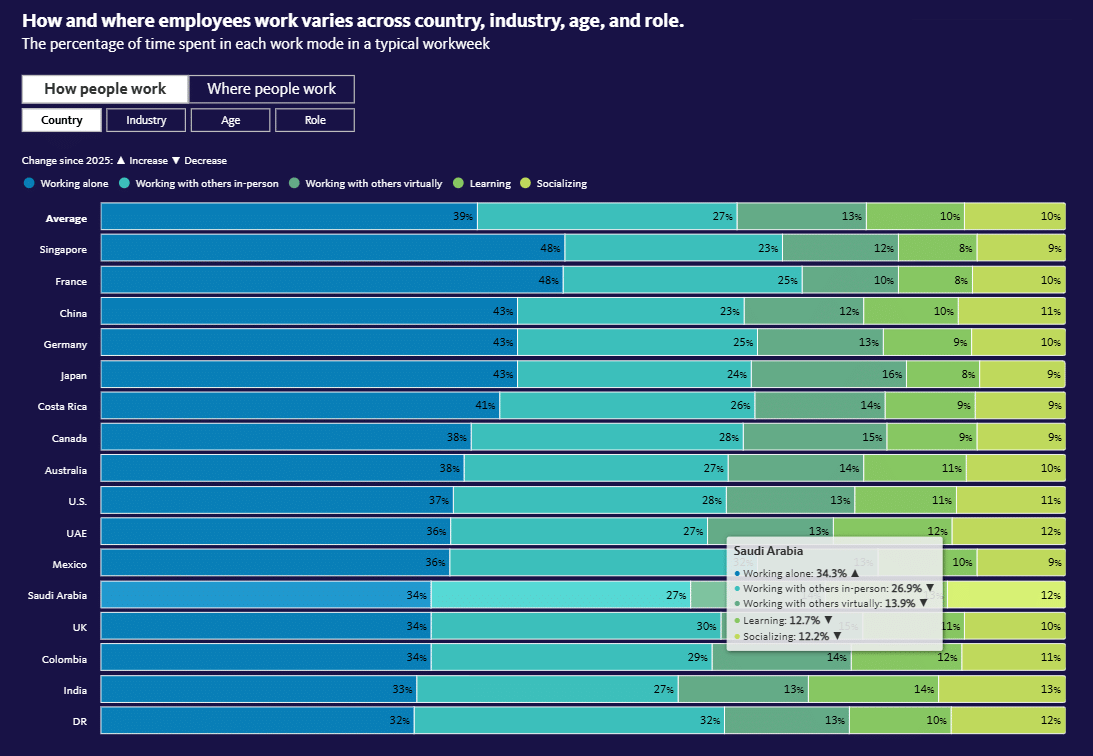Click the Costa Rica country label

[x=62, y=407]
